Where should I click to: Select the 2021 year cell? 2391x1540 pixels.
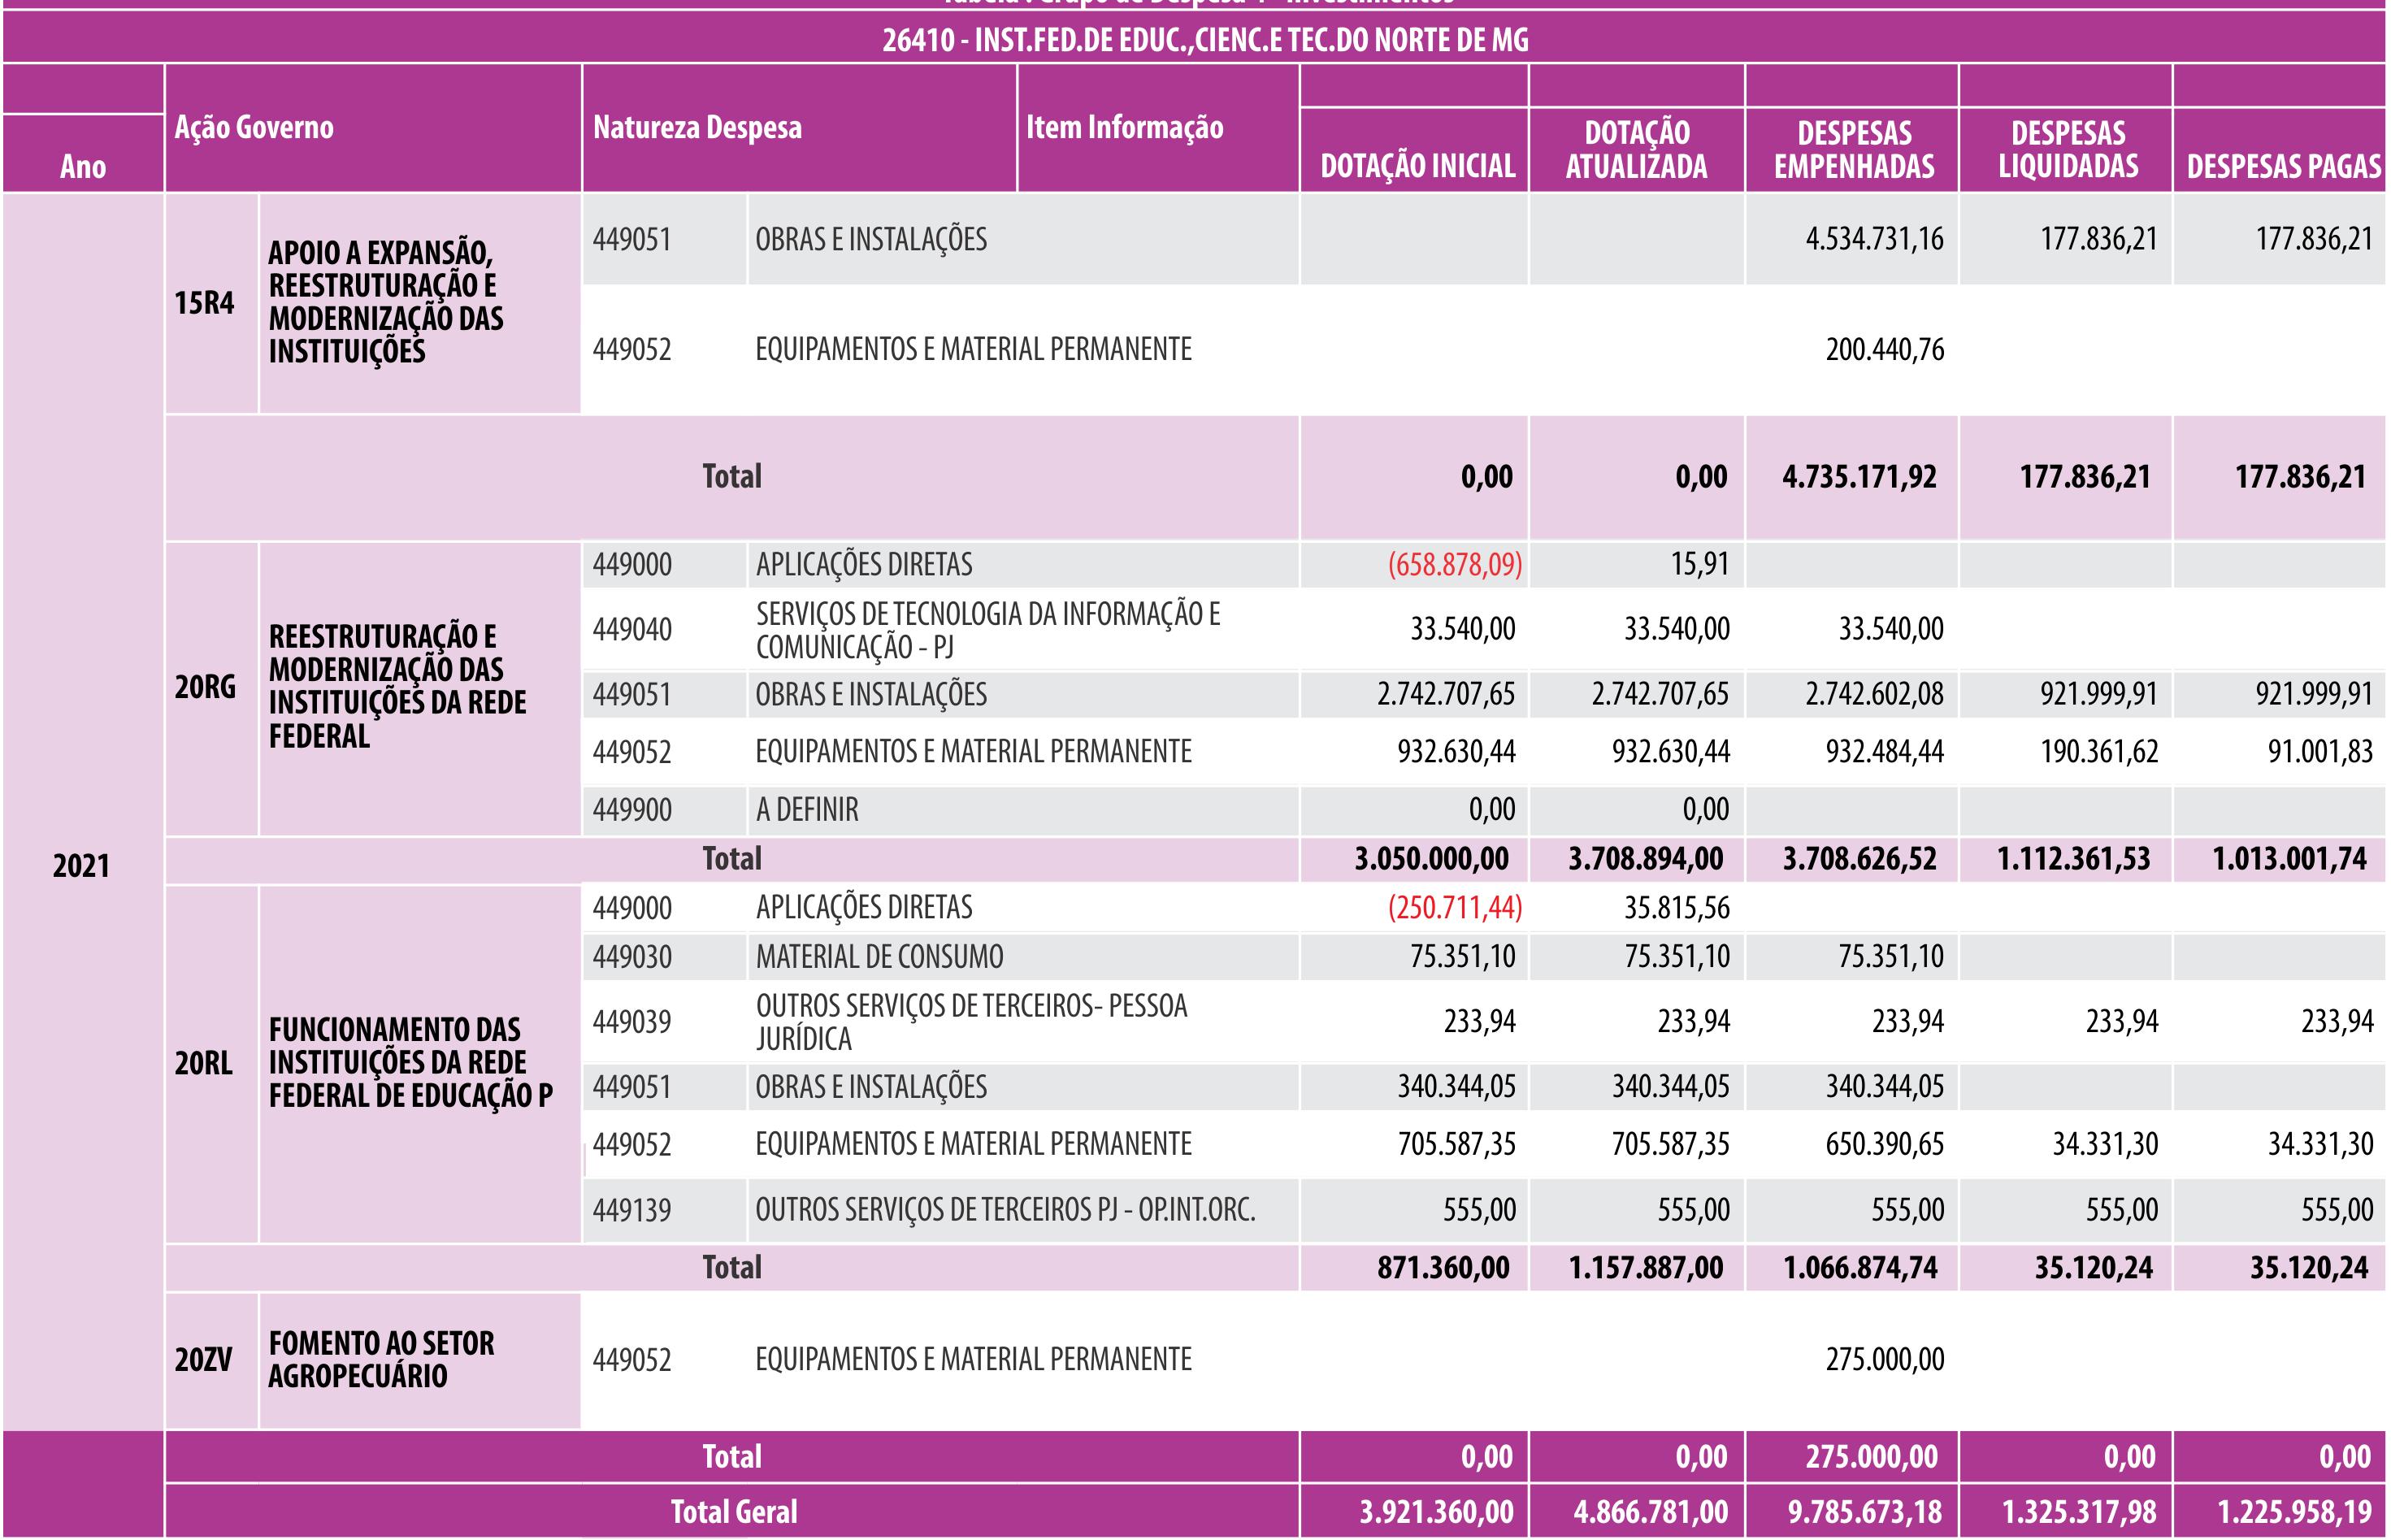pos(81,866)
